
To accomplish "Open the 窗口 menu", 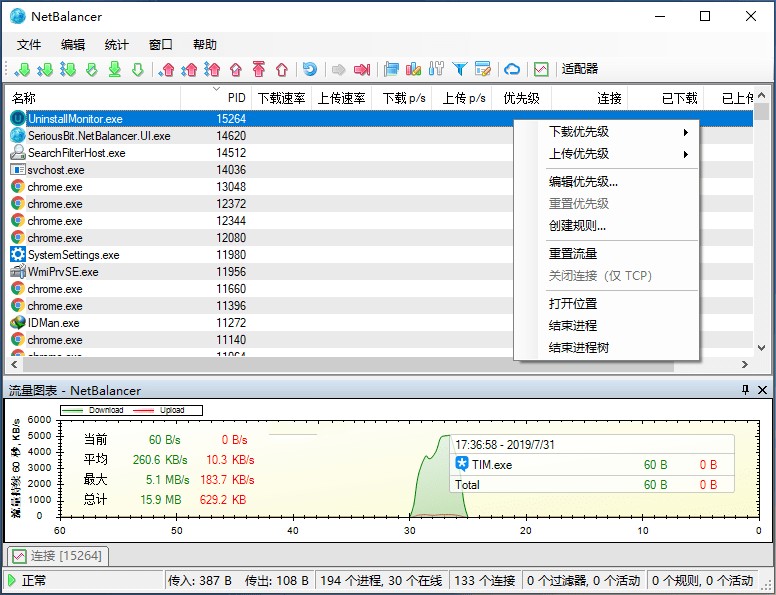I will [160, 45].
